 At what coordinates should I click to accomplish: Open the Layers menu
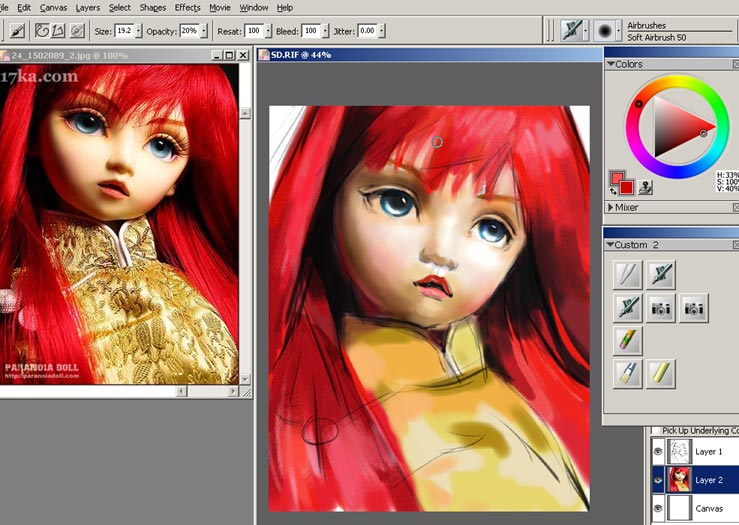(88, 8)
